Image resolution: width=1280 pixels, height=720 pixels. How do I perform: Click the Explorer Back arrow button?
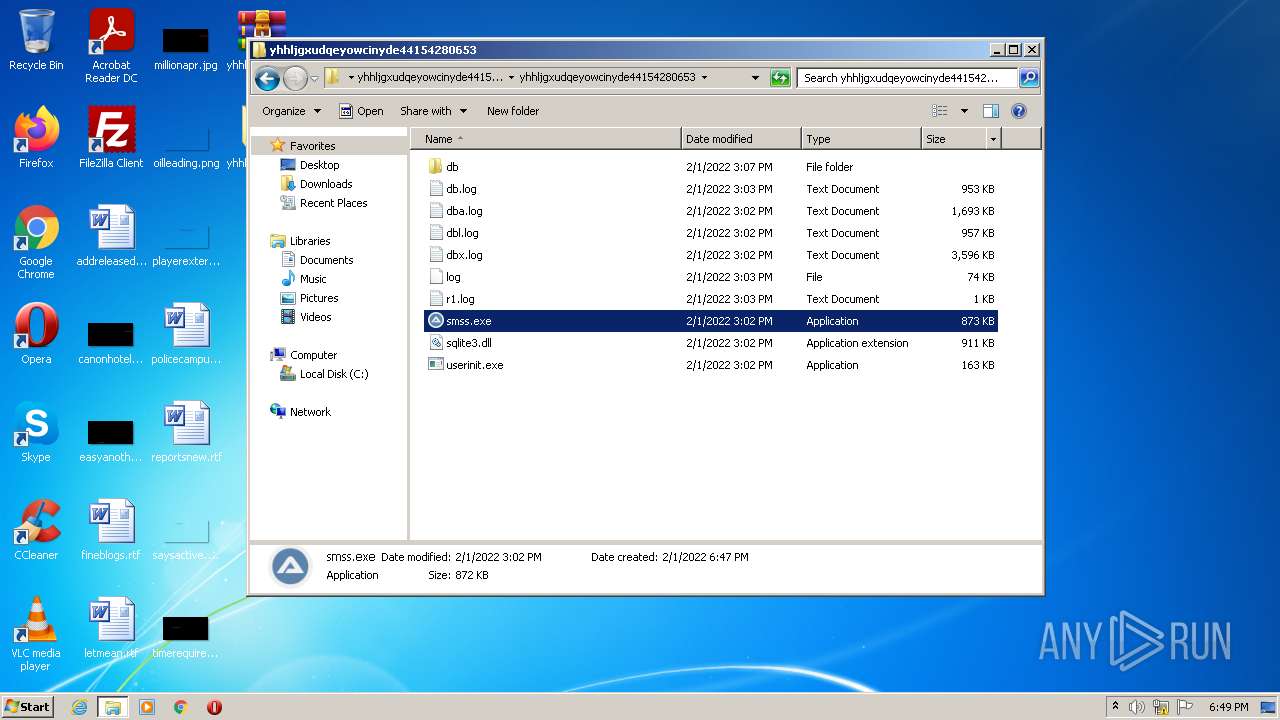coord(267,78)
